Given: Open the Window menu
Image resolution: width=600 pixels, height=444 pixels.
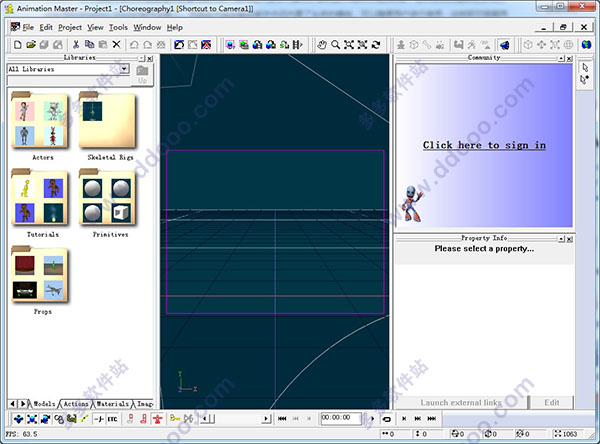Looking at the screenshot, I should pos(147,28).
